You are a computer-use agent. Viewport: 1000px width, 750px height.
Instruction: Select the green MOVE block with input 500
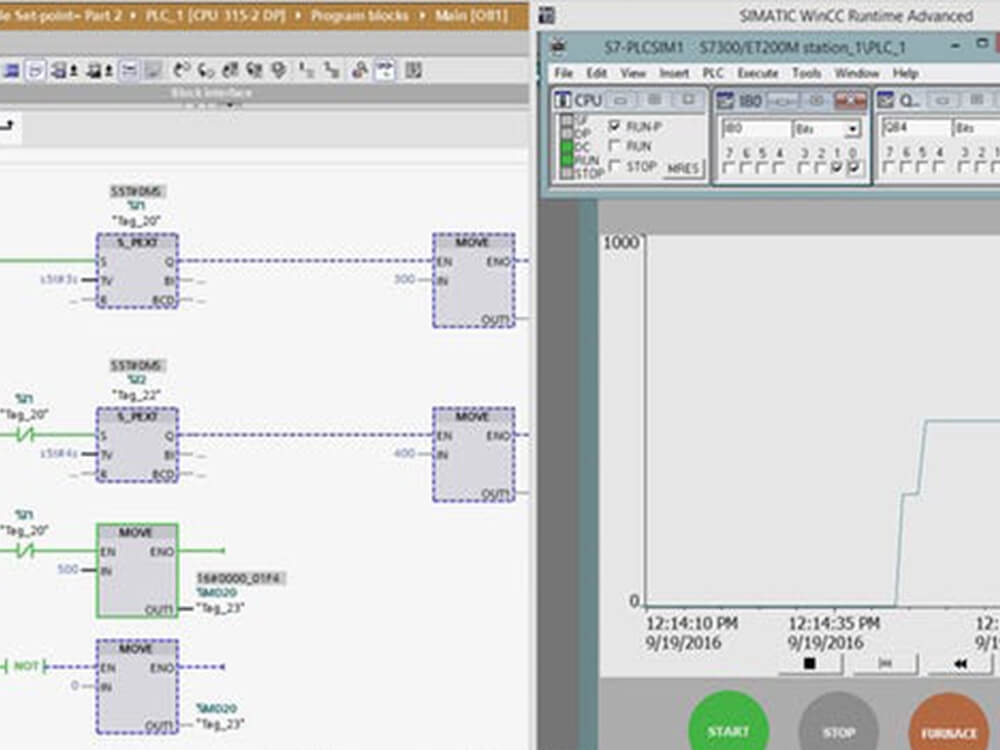pyautogui.click(x=137, y=571)
